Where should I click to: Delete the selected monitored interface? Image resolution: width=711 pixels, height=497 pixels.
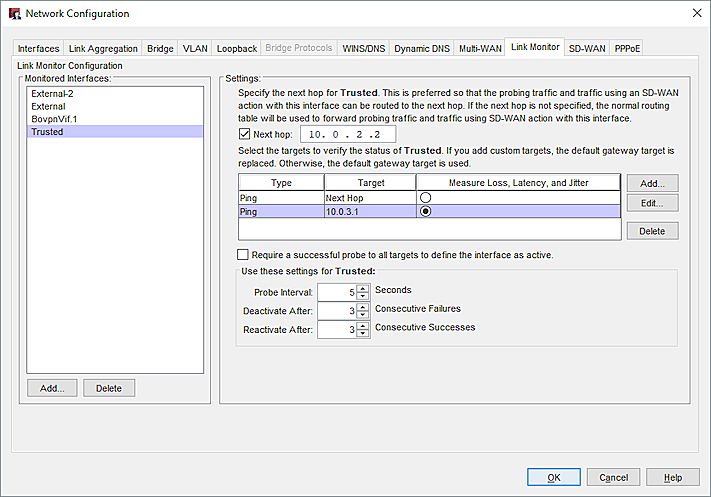[x=109, y=388]
